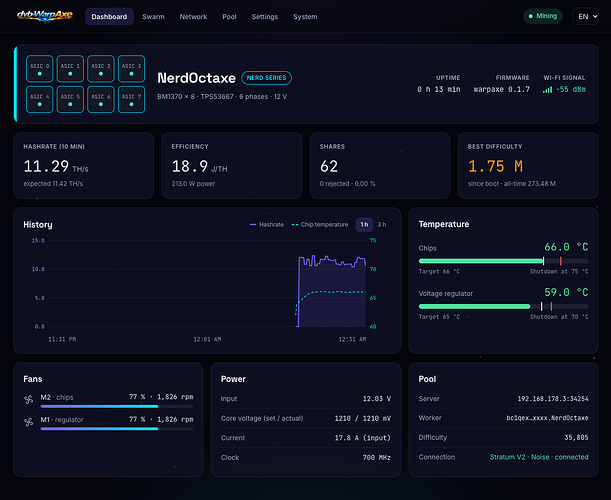The width and height of the screenshot is (611, 500).
Task: Click the uptime value 0 h 13 min
Action: (439, 89)
